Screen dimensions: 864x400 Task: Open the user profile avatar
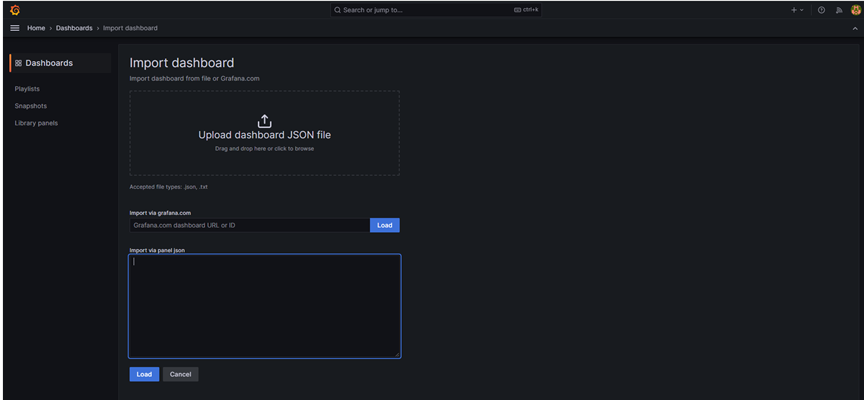point(856,10)
